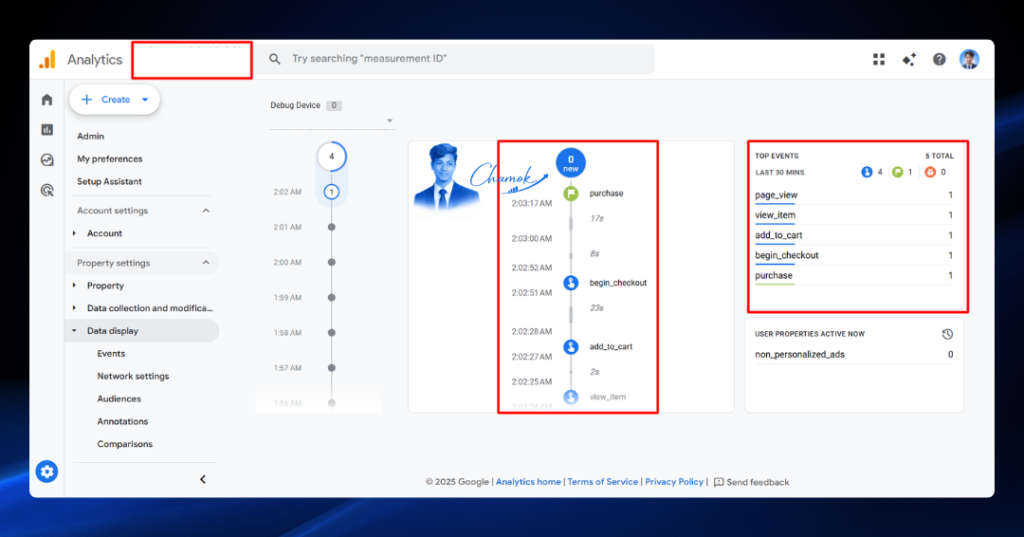The height and width of the screenshot is (537, 1024).
Task: Open the Privacy Policy link
Action: coord(674,481)
